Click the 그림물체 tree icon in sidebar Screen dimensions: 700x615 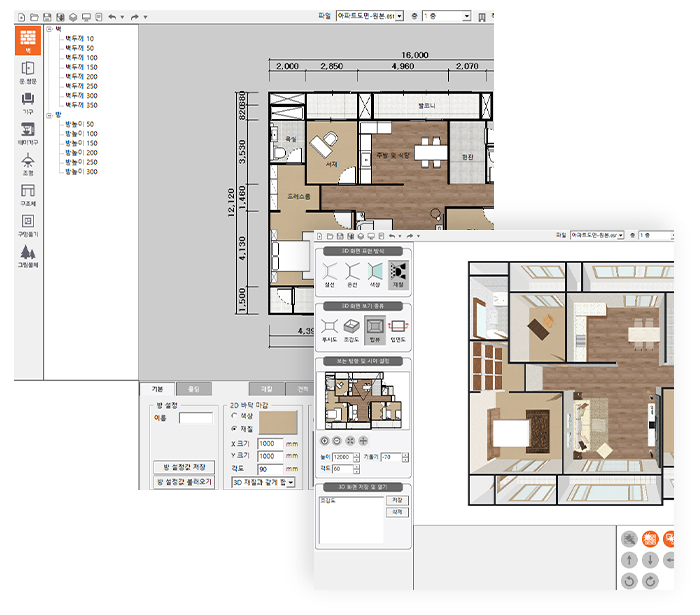click(x=28, y=255)
